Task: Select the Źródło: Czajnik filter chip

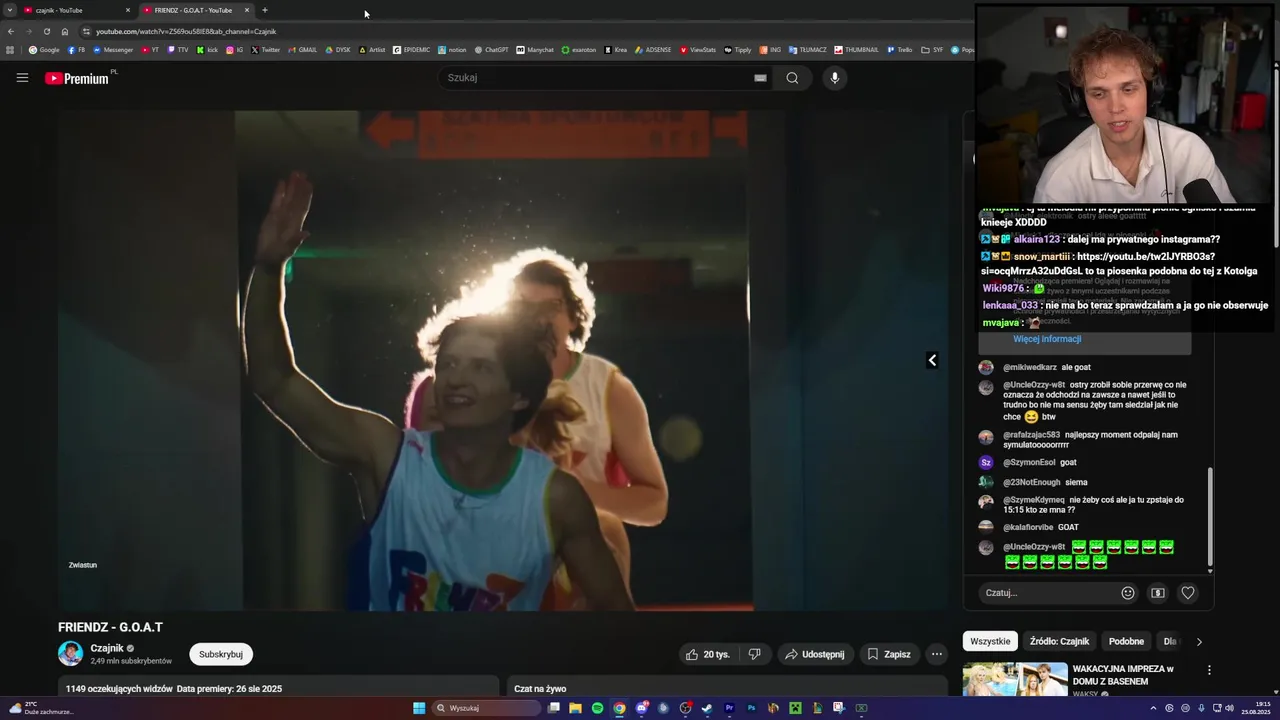Action: [x=1059, y=641]
